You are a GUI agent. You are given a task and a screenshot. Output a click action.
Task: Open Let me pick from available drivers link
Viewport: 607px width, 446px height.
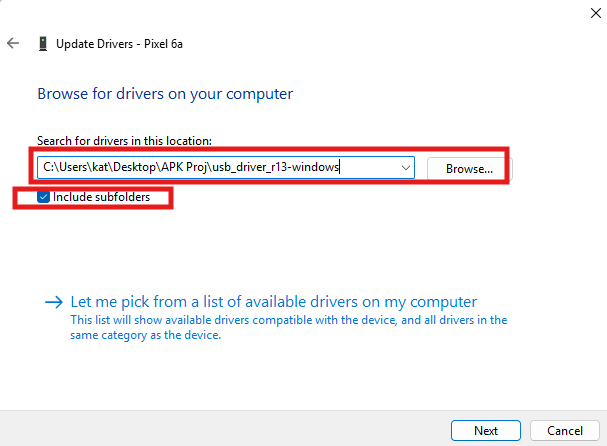point(273,301)
